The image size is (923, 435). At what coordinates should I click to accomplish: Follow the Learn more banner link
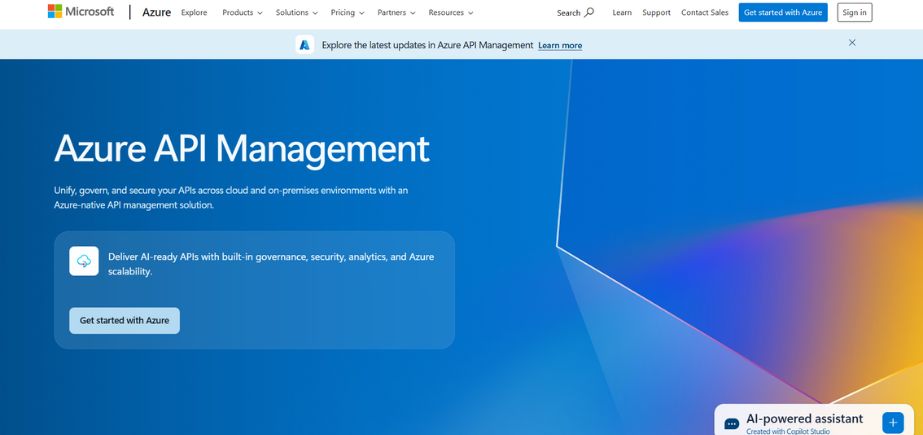[x=560, y=45]
